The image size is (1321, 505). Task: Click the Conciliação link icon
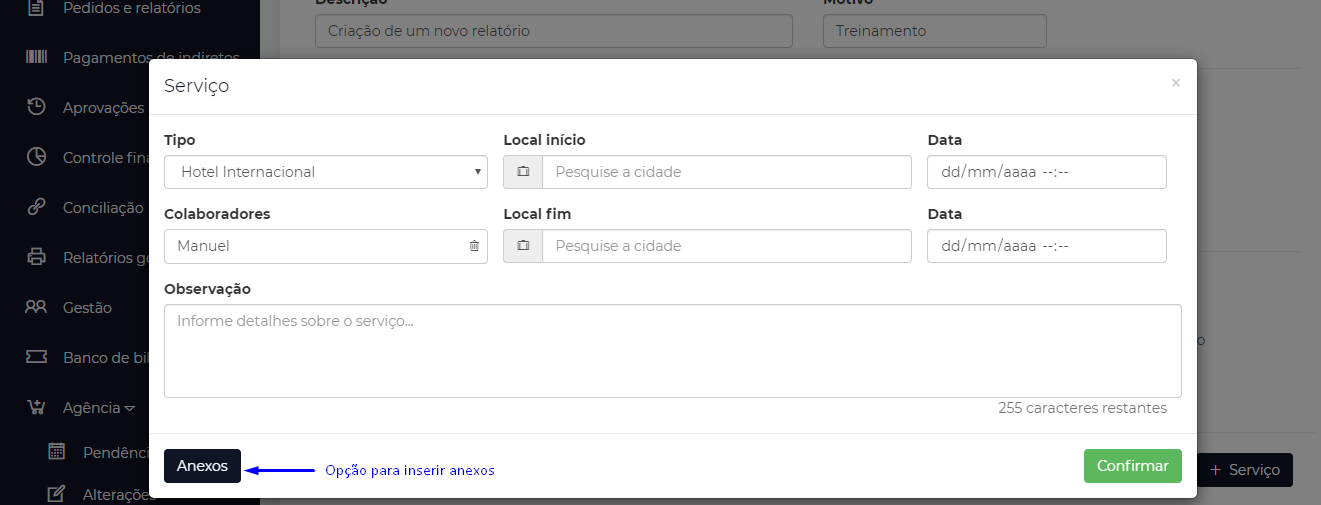(x=36, y=207)
